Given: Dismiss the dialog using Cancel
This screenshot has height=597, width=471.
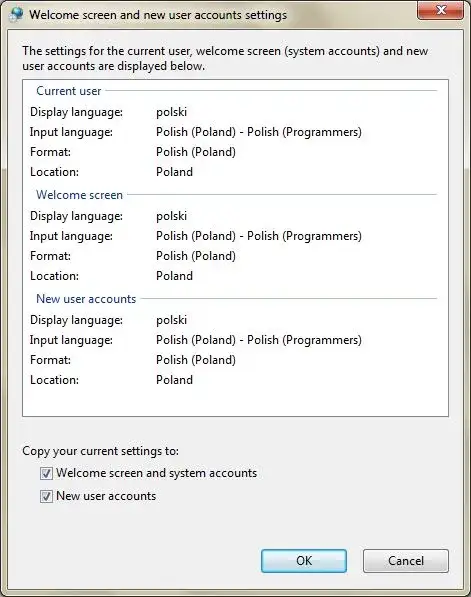Looking at the screenshot, I should [406, 561].
